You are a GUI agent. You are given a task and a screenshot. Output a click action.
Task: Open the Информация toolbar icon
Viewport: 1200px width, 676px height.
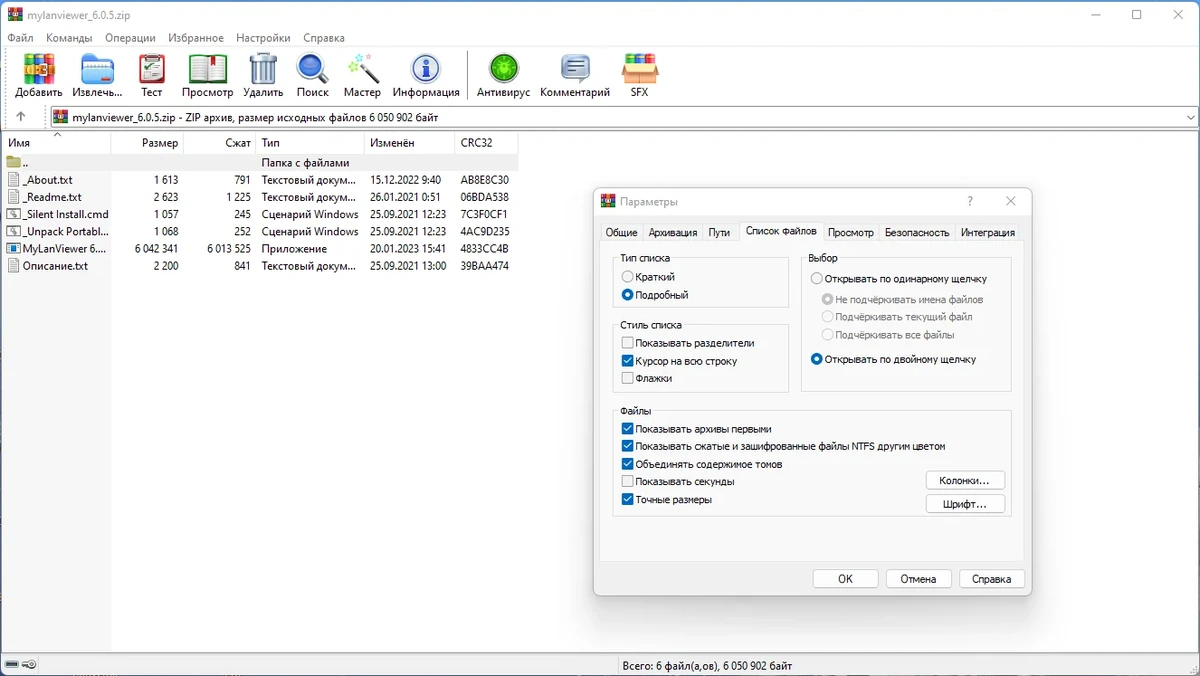tap(426, 69)
